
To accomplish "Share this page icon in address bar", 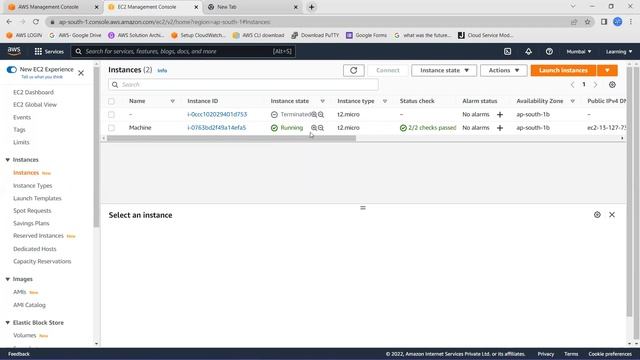I will pyautogui.click(x=574, y=22).
